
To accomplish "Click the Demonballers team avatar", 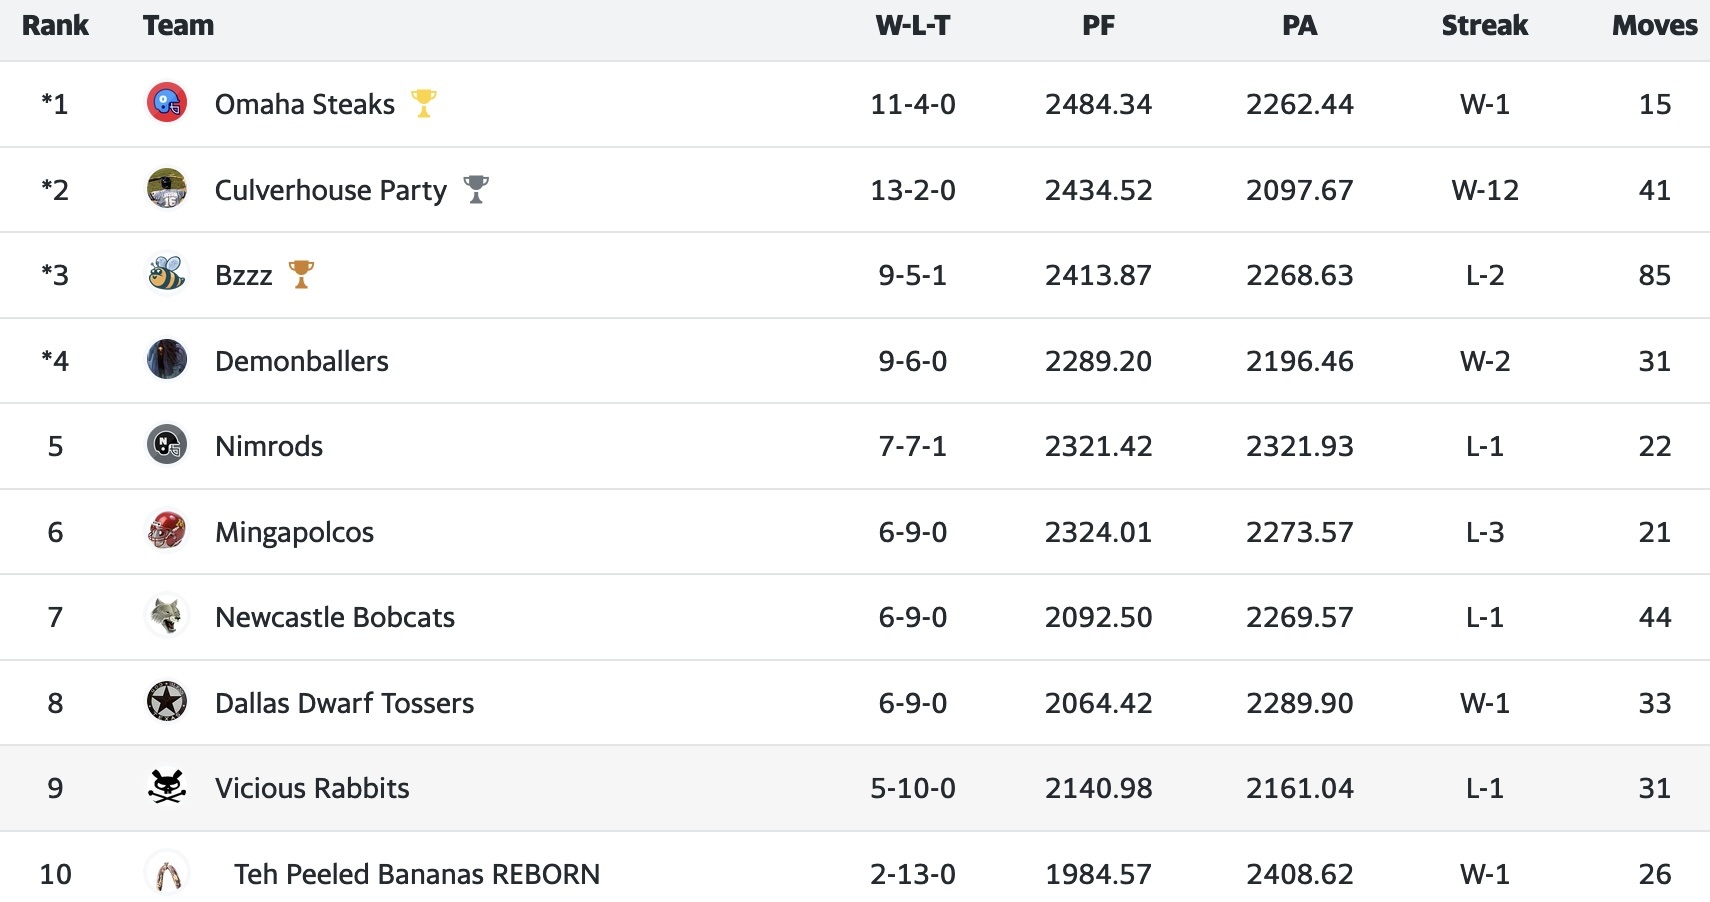I will (166, 361).
